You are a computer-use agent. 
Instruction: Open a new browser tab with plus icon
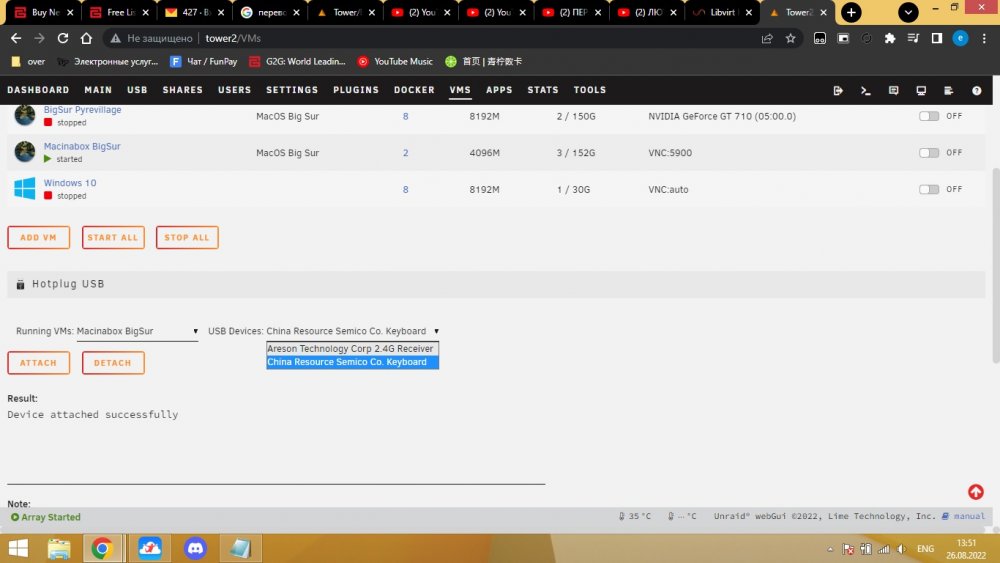coord(851,12)
